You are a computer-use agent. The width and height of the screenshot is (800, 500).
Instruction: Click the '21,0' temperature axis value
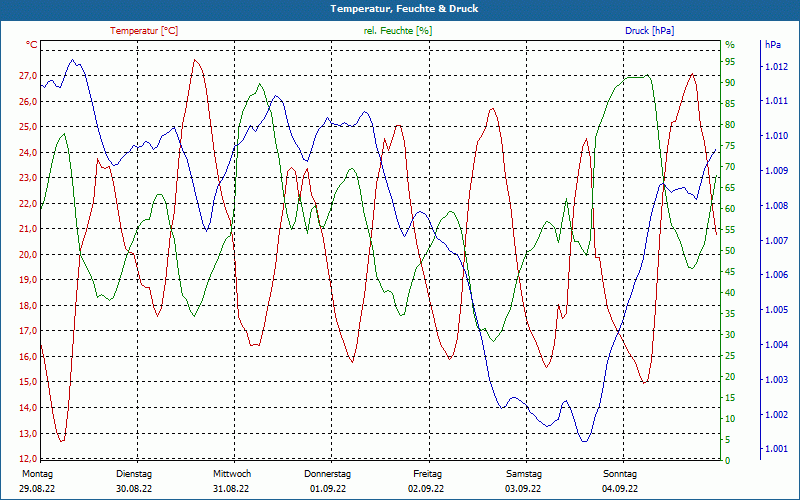click(28, 229)
